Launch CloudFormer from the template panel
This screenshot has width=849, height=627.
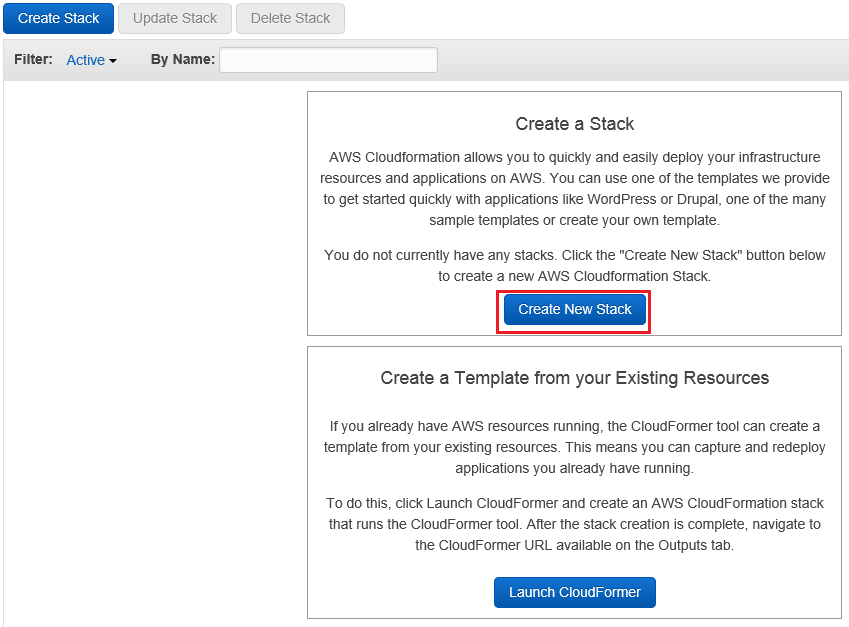point(574,592)
